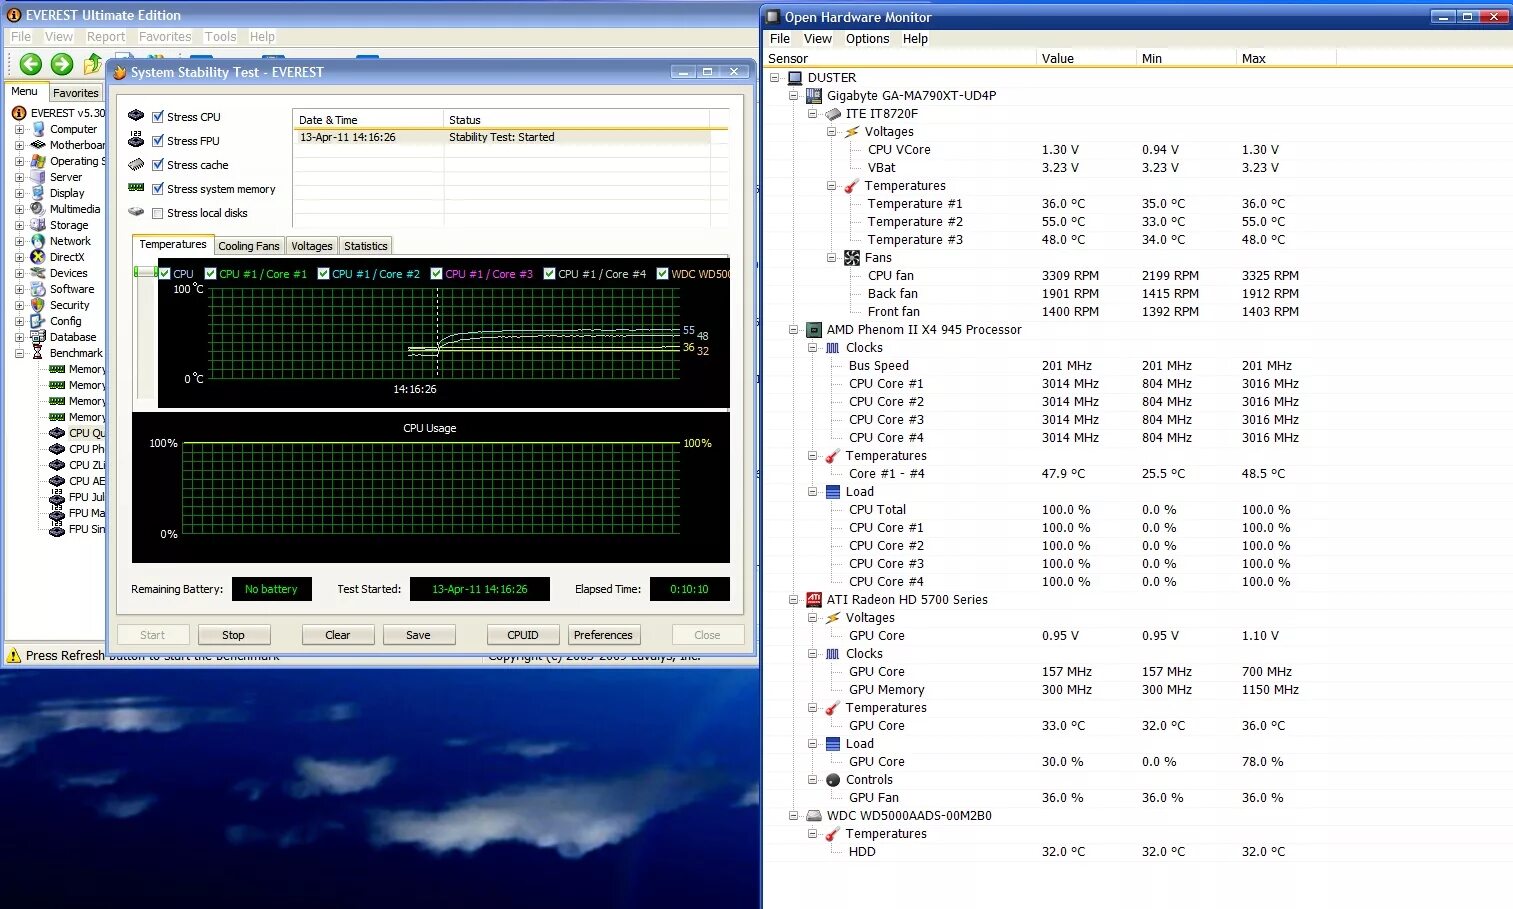Toggle the CPU #1 / Core #3 graph checkbox

pyautogui.click(x=436, y=273)
